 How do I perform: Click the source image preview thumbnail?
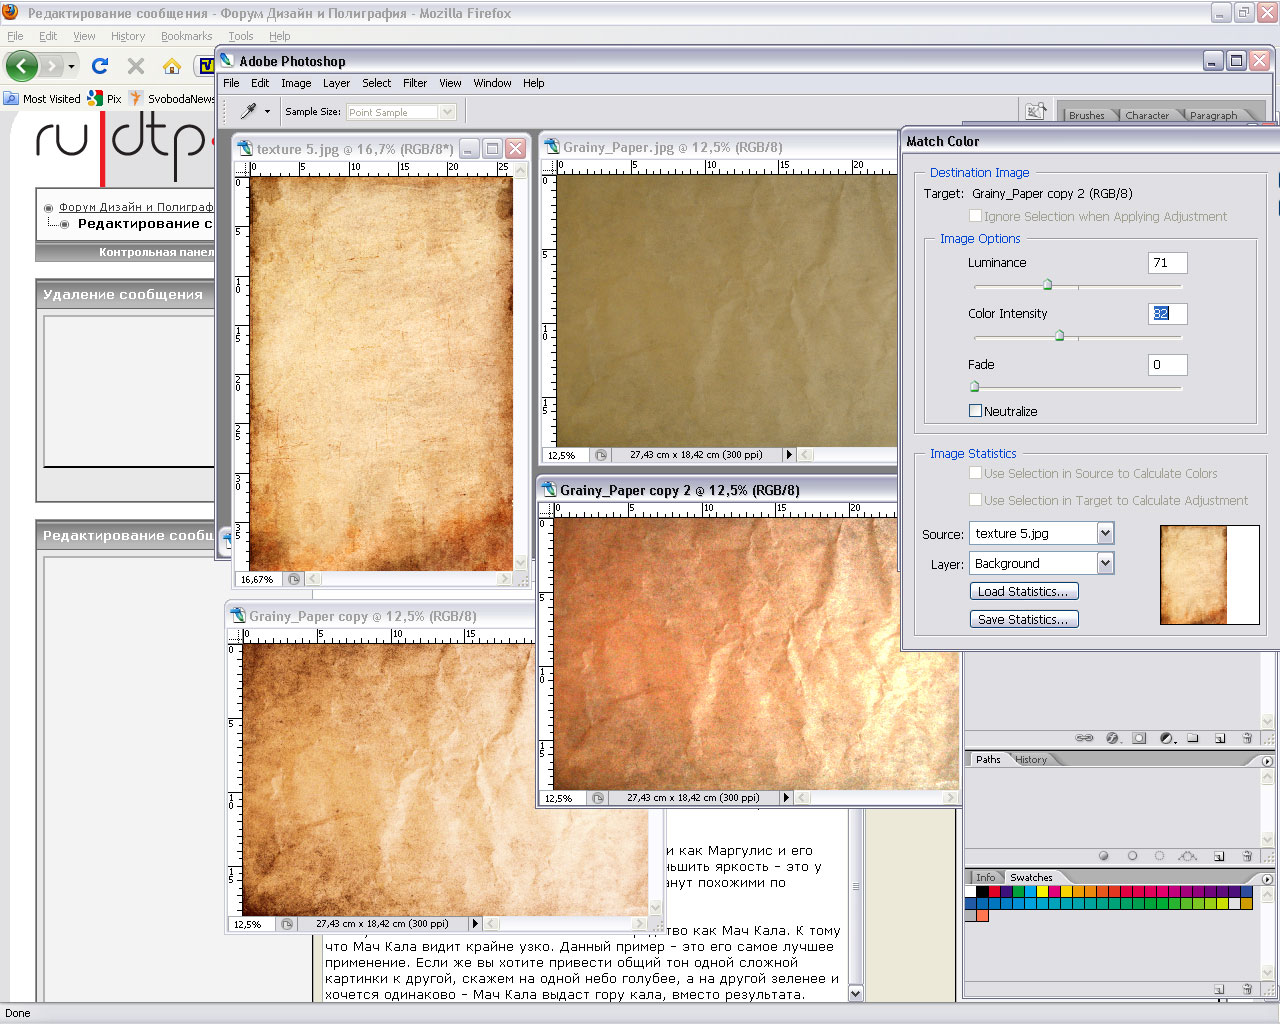(x=1209, y=575)
